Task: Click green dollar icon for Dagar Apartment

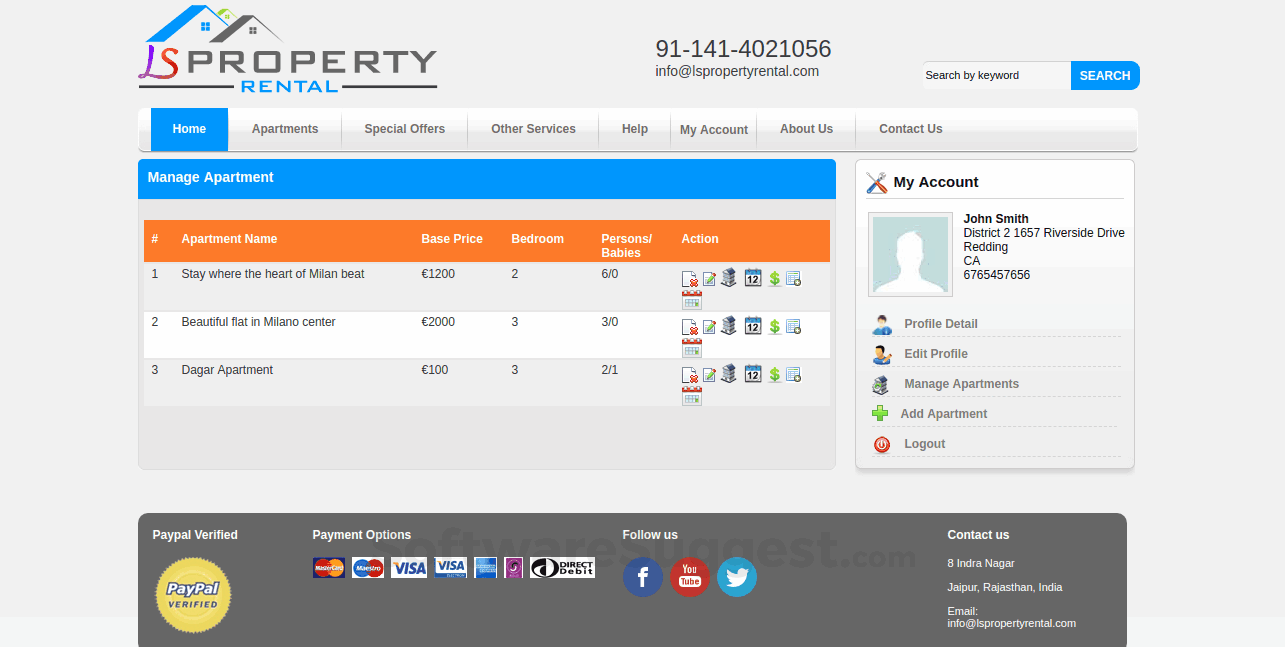Action: (x=775, y=375)
